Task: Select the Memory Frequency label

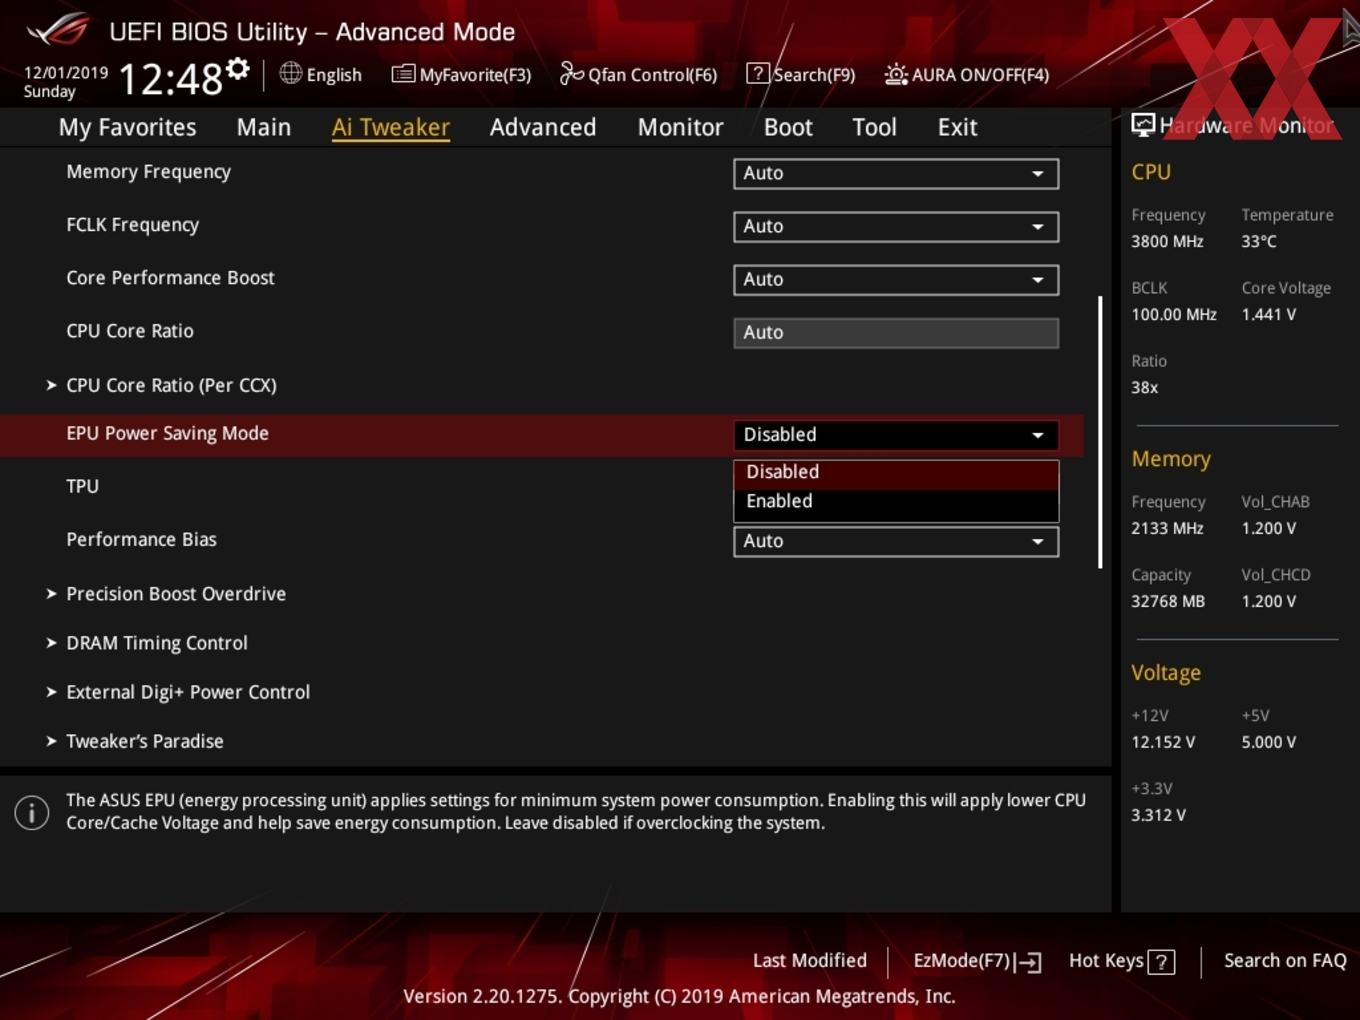Action: (148, 172)
